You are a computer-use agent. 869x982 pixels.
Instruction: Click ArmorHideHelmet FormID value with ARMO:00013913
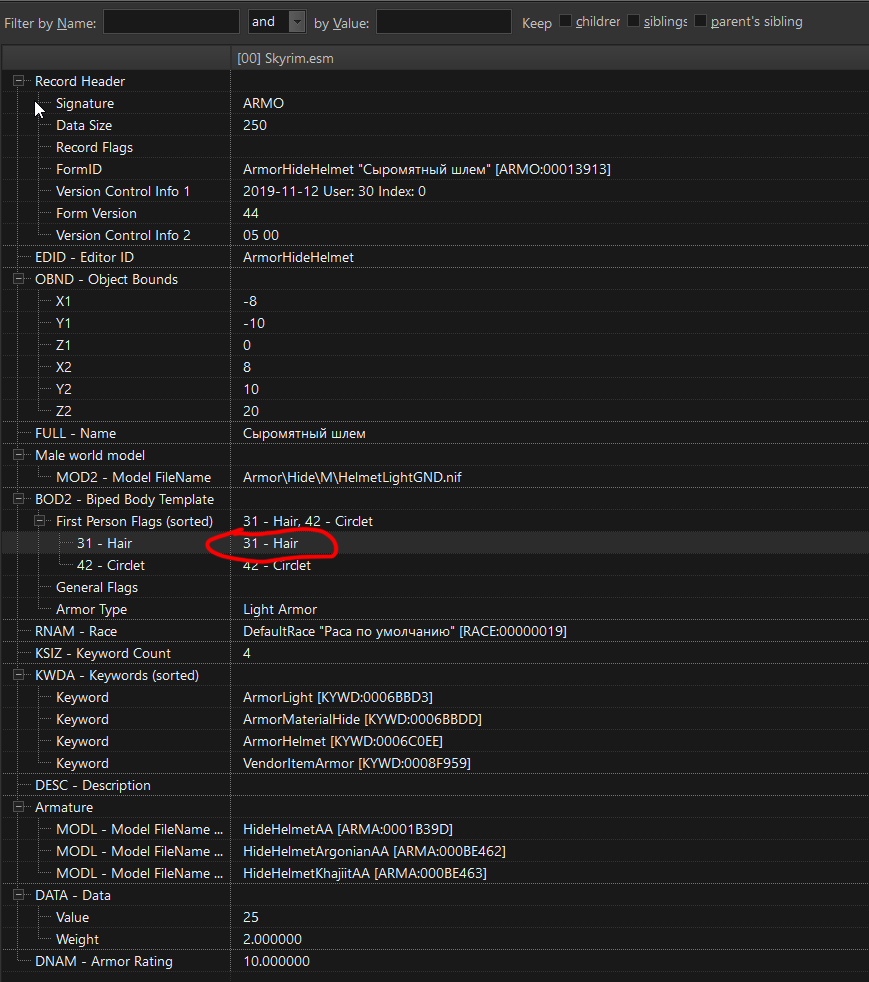tap(426, 169)
